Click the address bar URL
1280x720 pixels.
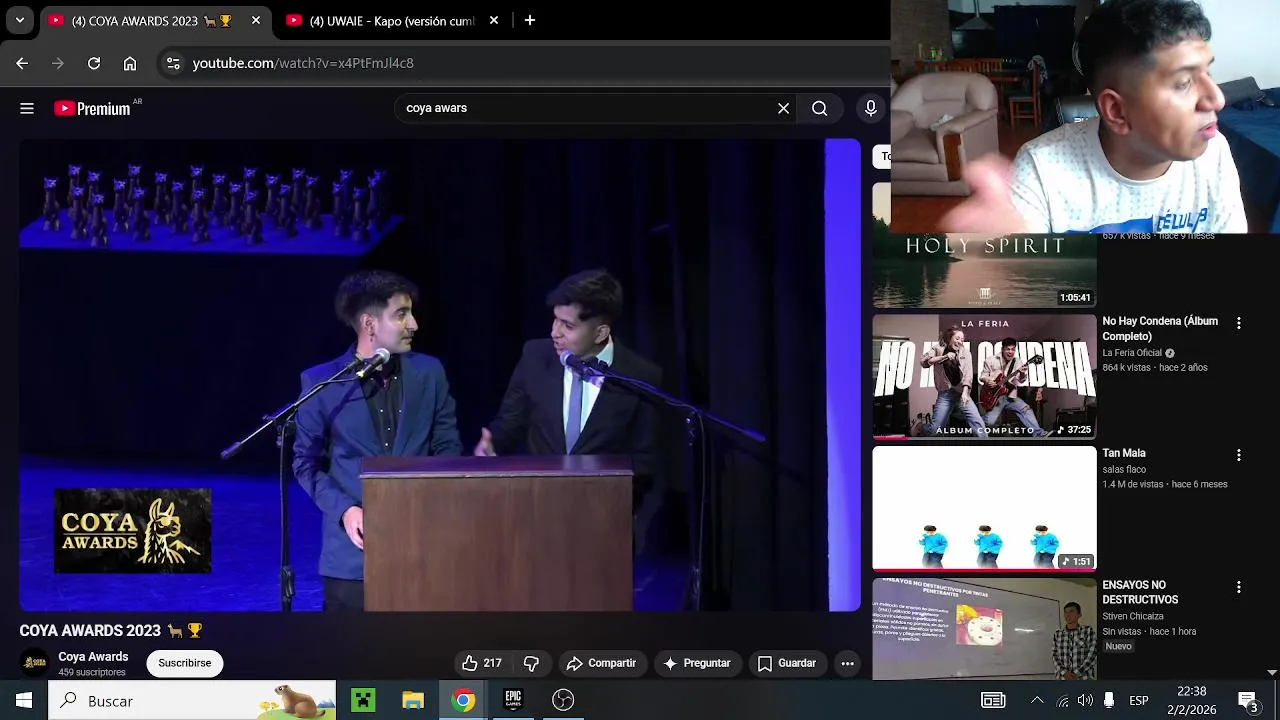point(303,63)
